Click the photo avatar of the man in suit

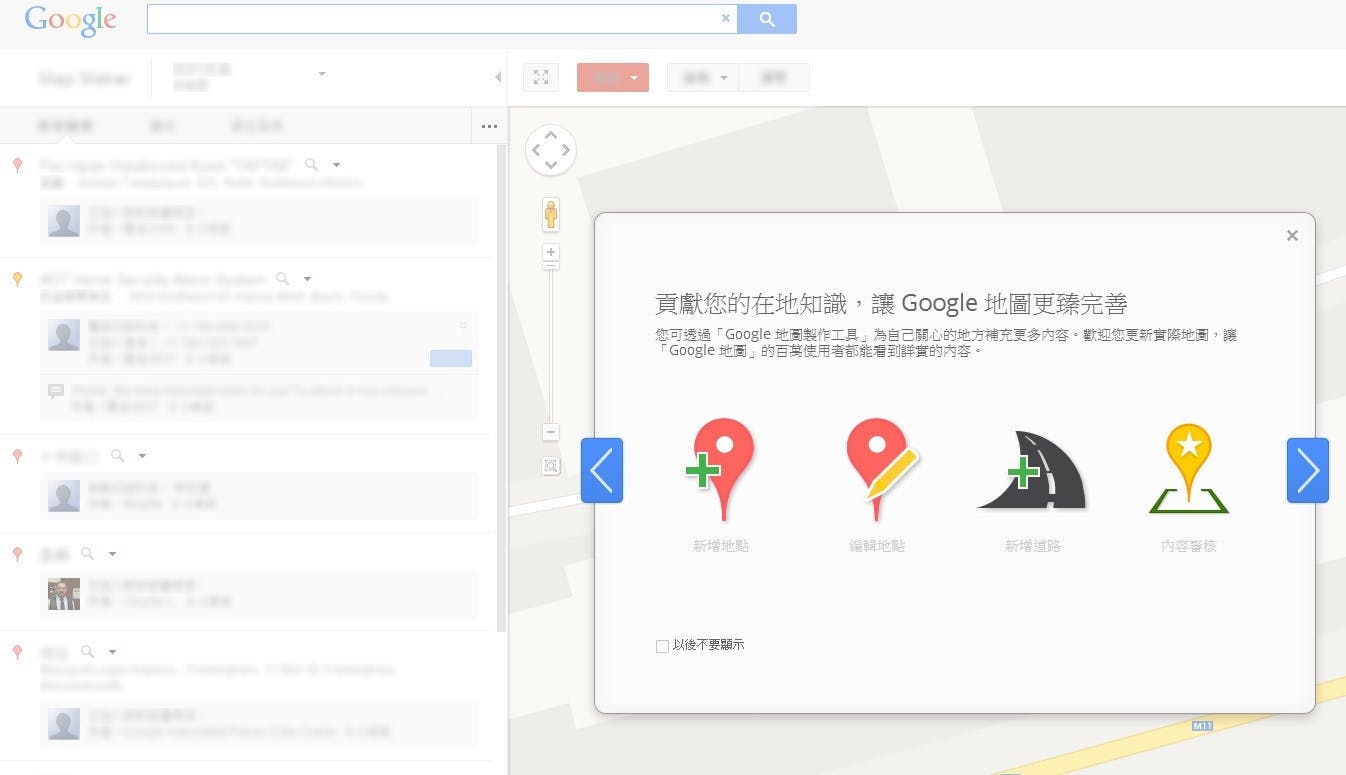pyautogui.click(x=64, y=594)
